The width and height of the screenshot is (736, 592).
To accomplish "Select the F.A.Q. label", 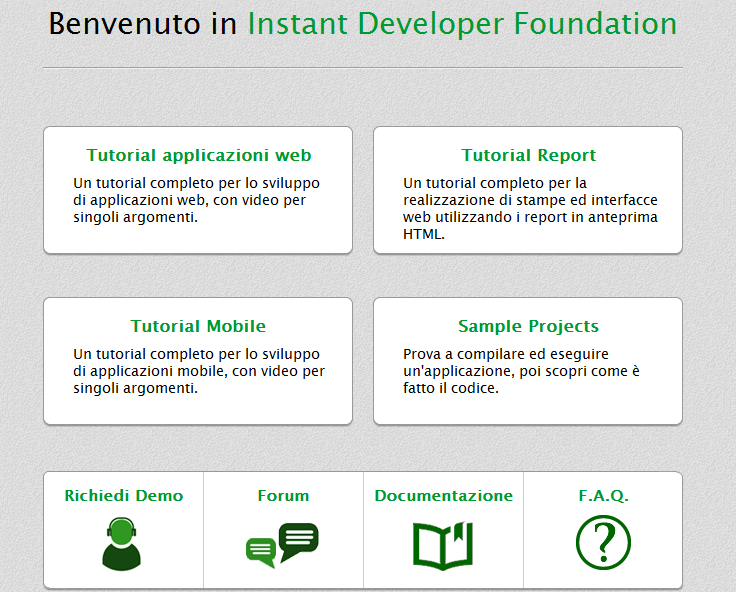I will point(603,495).
